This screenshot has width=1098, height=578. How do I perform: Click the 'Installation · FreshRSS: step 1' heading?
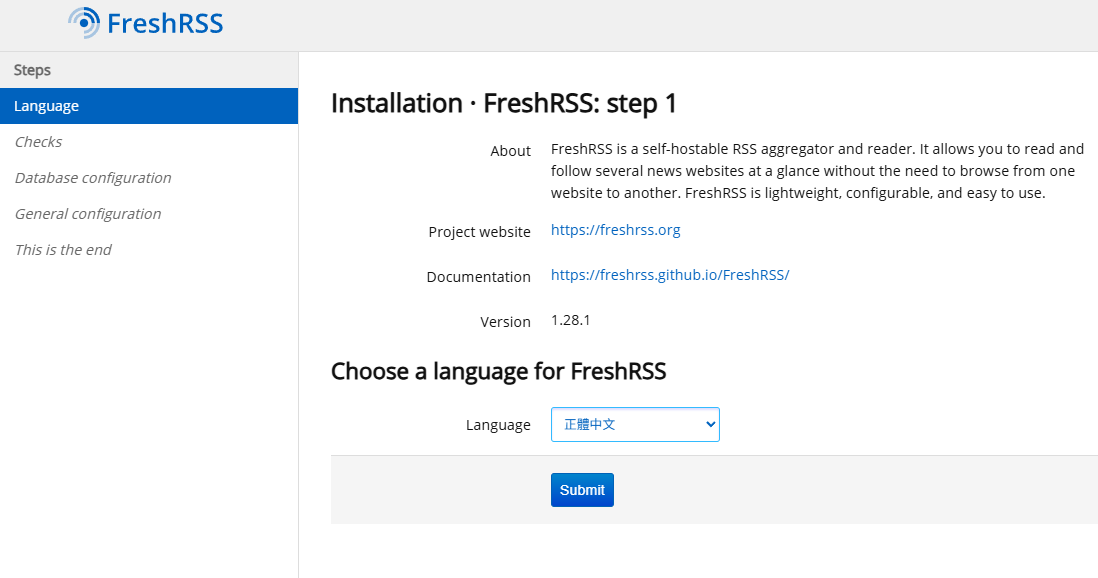(x=504, y=103)
